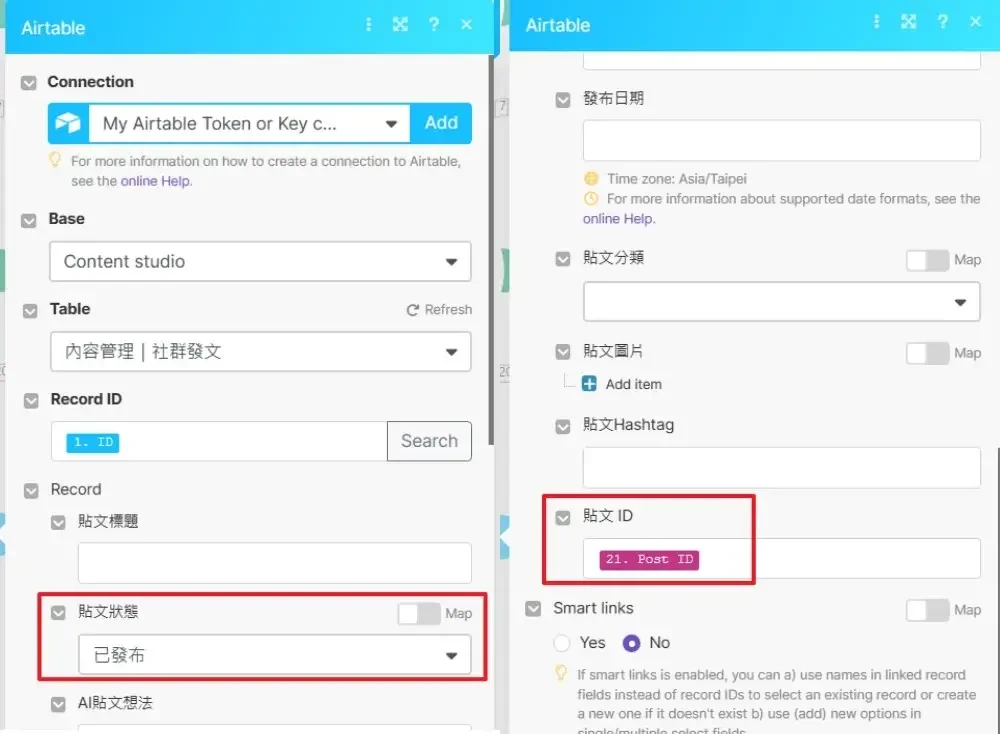Open the 已發布 status dropdown
The width and height of the screenshot is (1000, 734).
coord(275,654)
